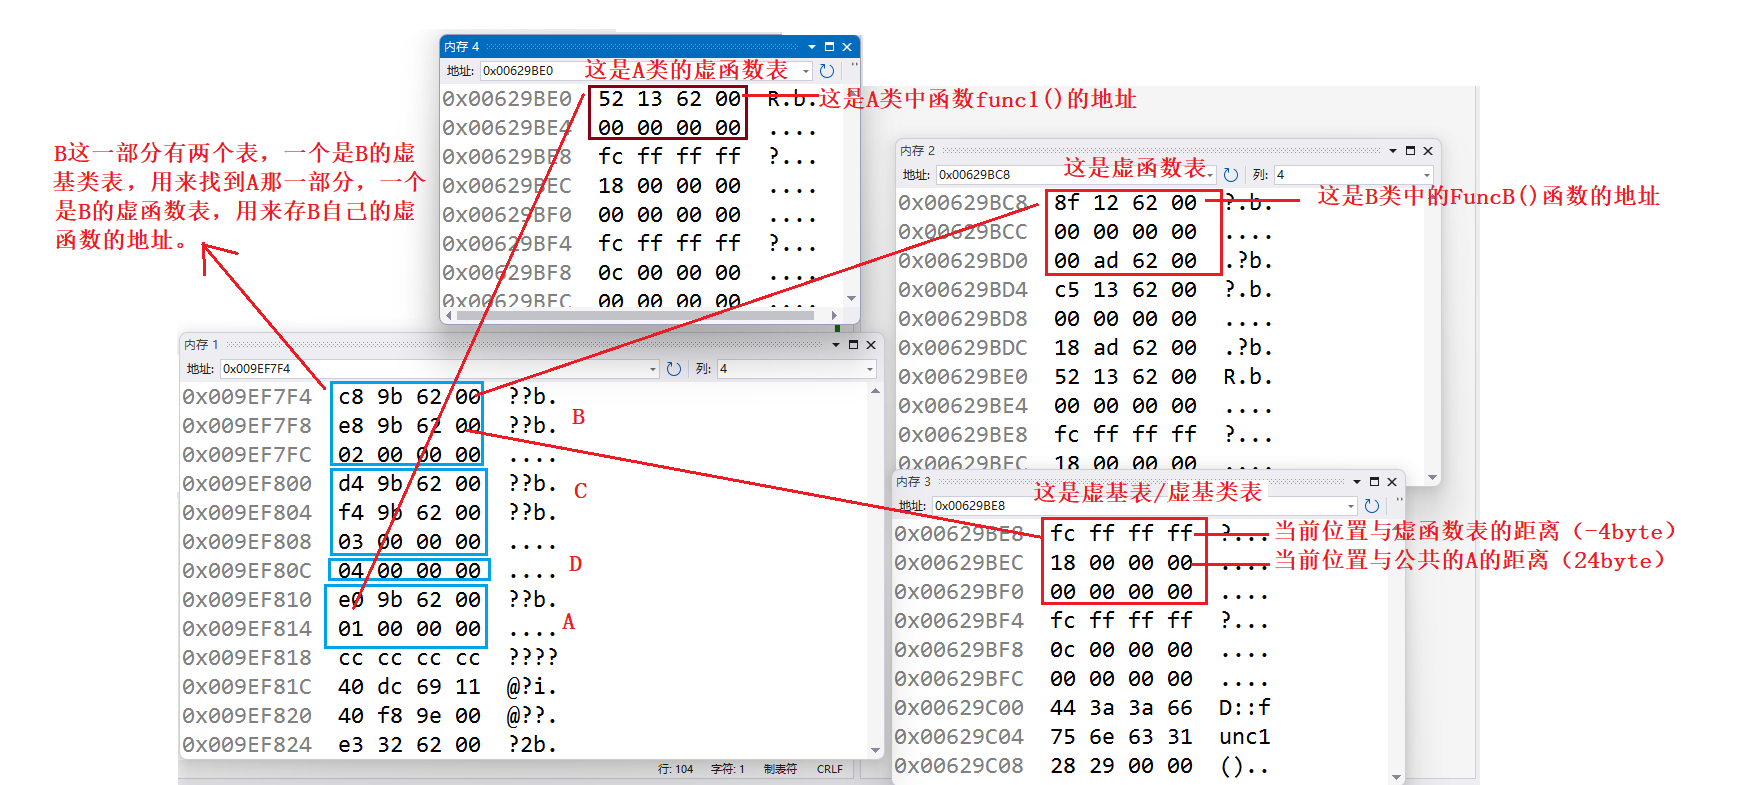
Task: Refresh the 内存 3 memory window
Action: tap(1372, 506)
